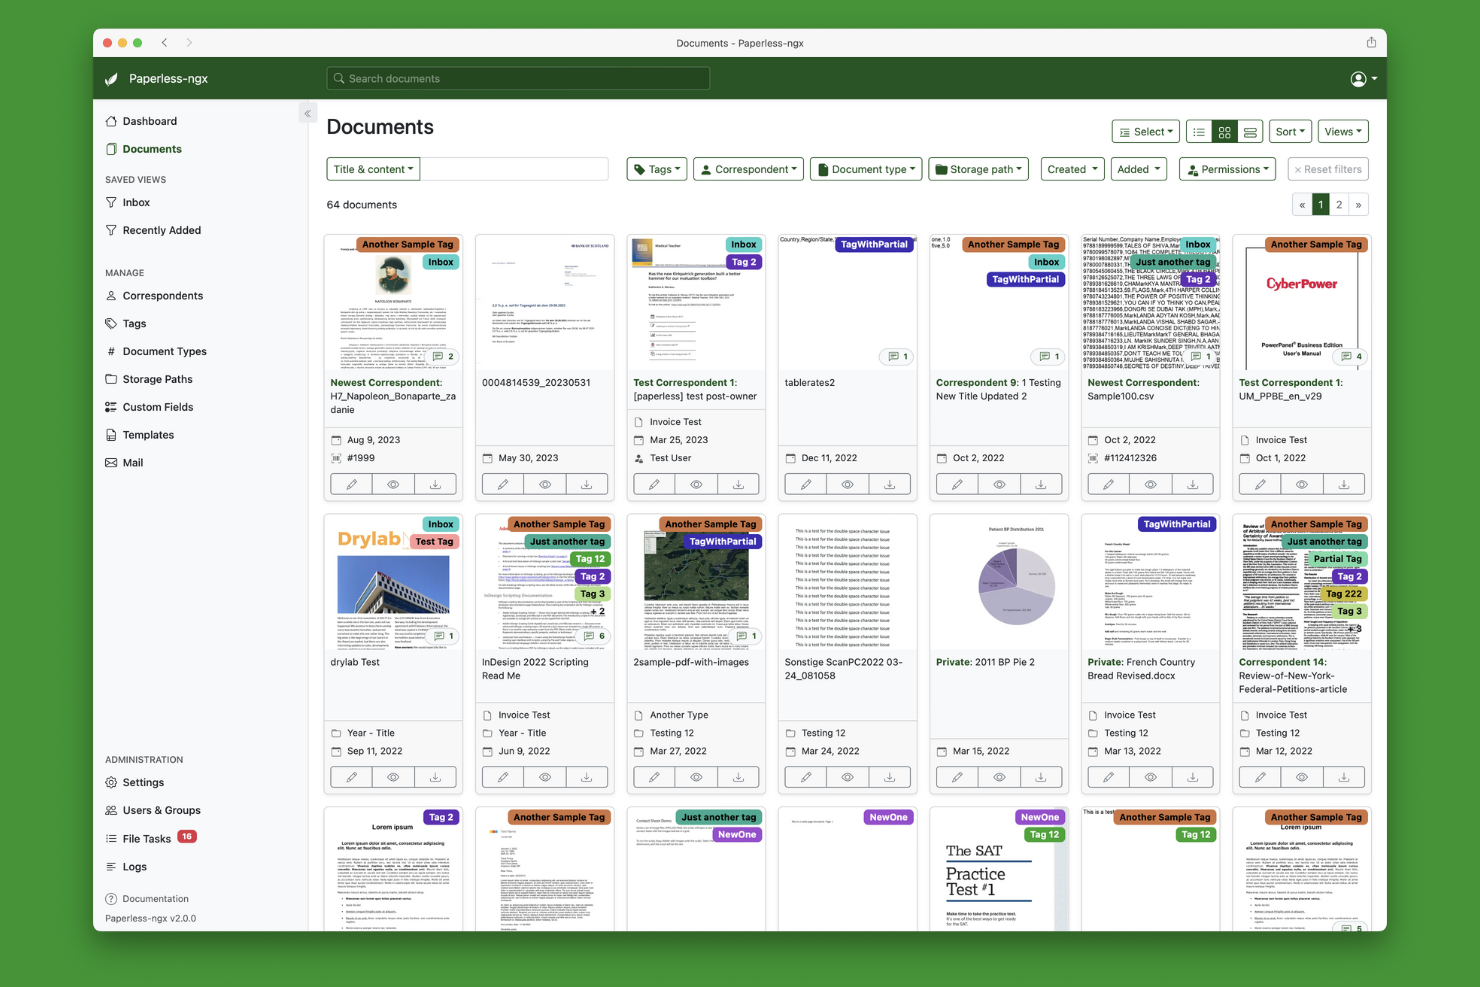Switch to list view layout
1480x987 pixels.
pyautogui.click(x=1199, y=131)
